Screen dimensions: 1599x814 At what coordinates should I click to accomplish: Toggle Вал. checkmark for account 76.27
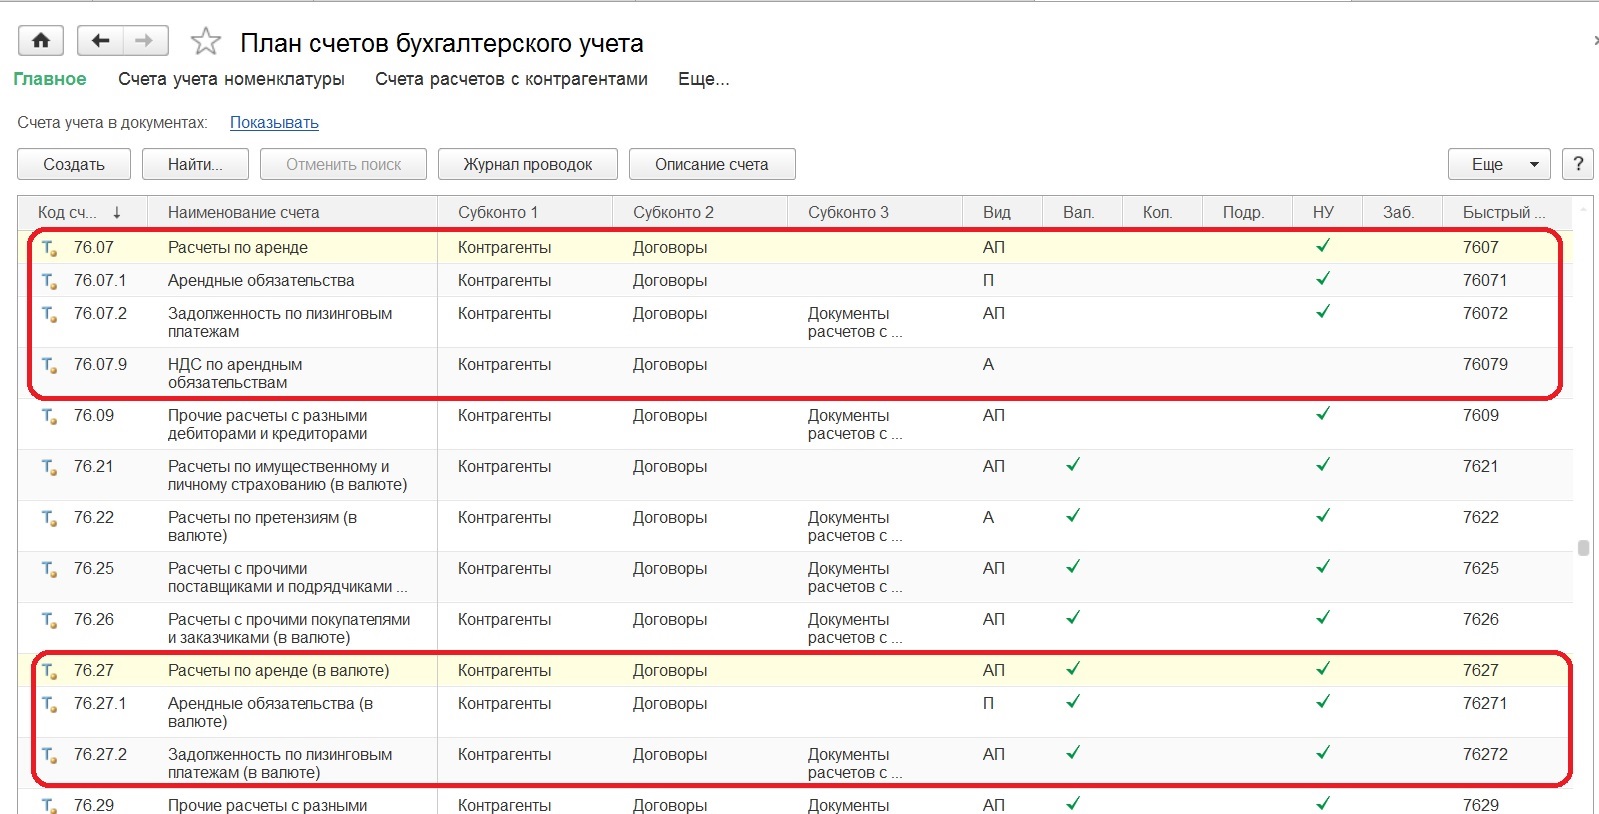click(x=1073, y=669)
